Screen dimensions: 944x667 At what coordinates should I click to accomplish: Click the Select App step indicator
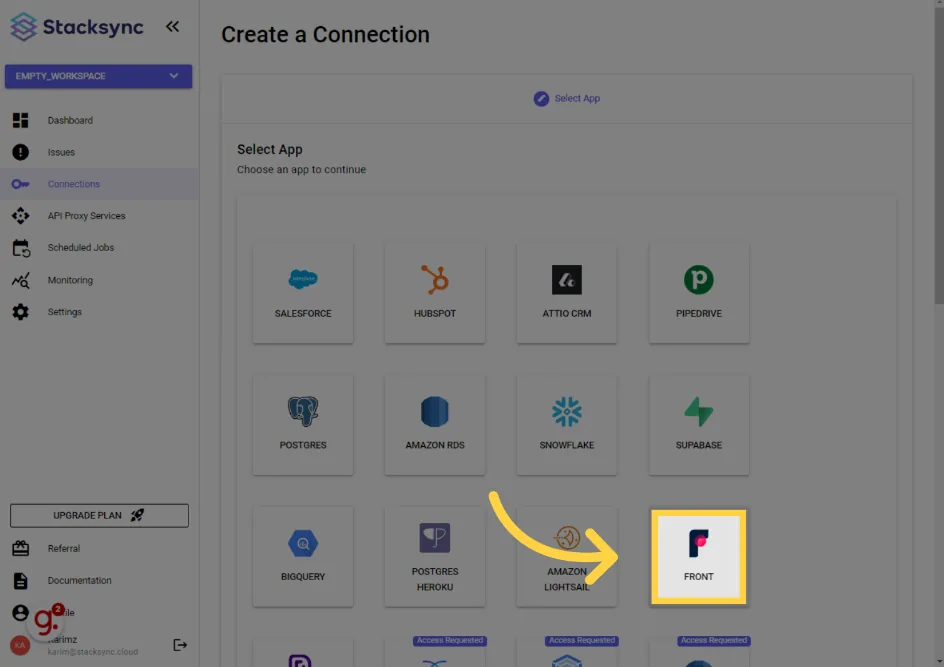tap(567, 98)
